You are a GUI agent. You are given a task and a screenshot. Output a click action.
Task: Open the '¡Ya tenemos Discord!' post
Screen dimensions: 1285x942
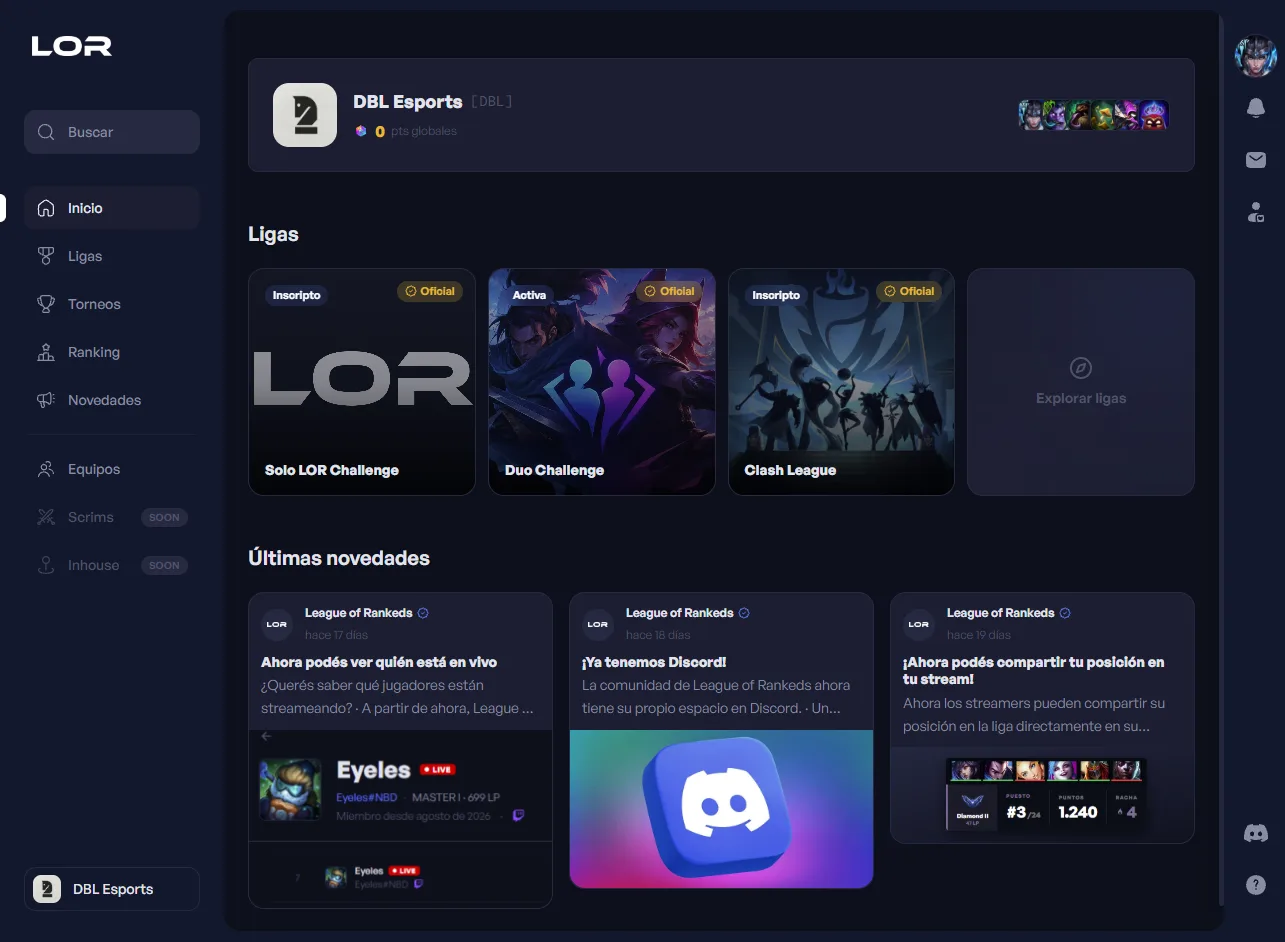(x=721, y=740)
